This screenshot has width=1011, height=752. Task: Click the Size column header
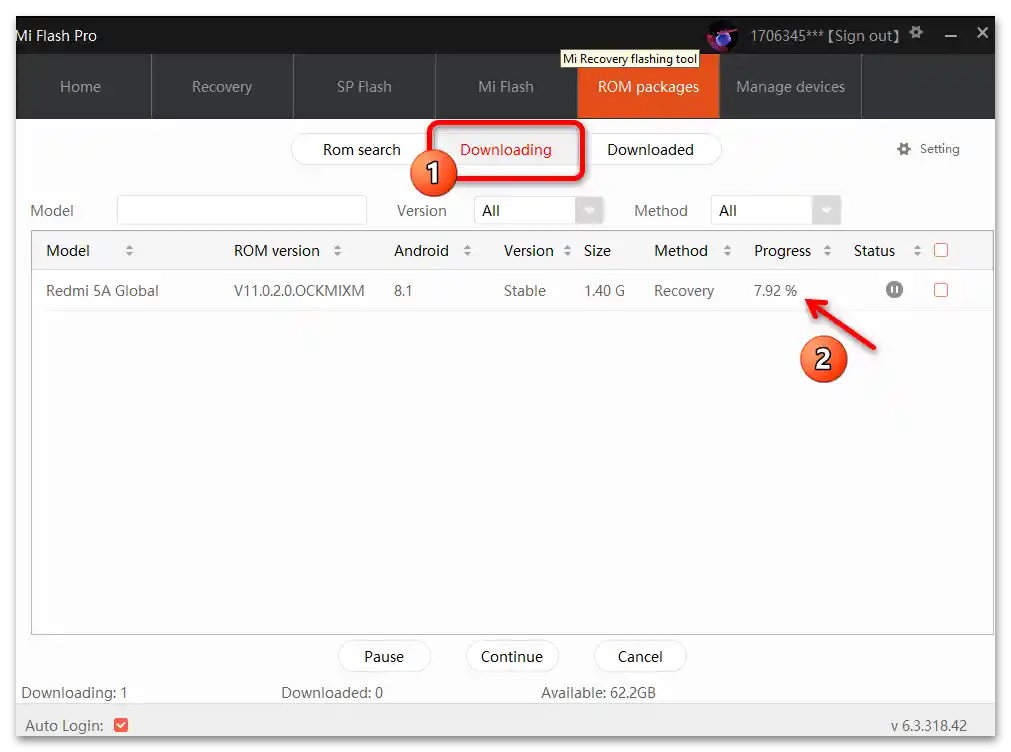point(597,251)
